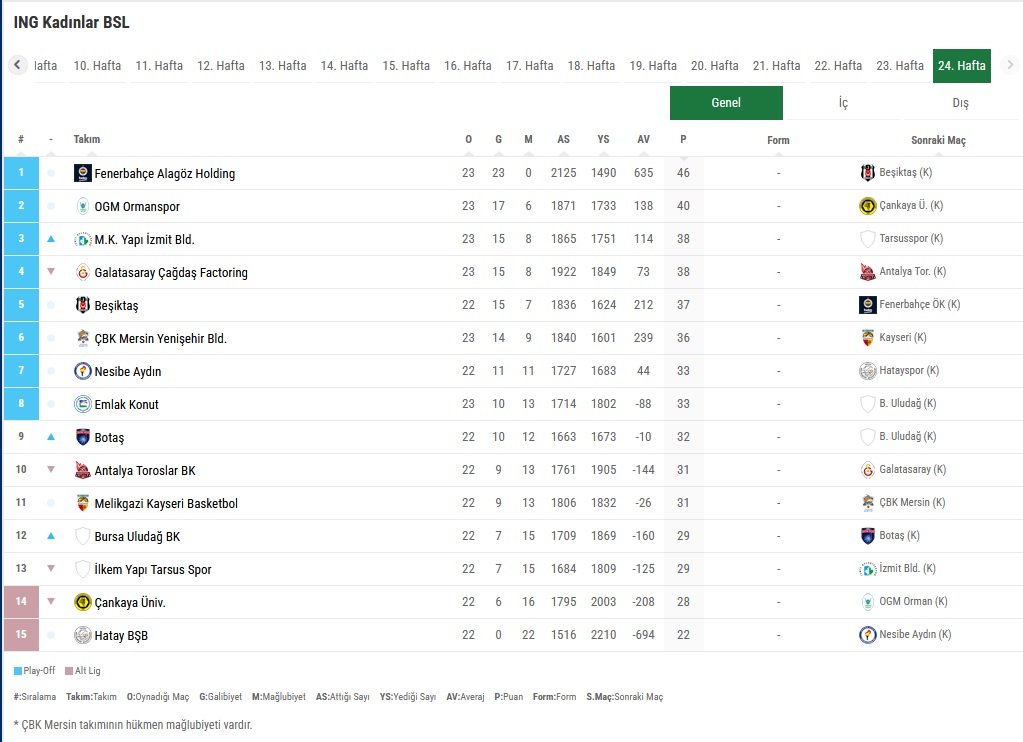The image size is (1023, 742).
Task: Sort by the P column header
Action: [x=683, y=140]
